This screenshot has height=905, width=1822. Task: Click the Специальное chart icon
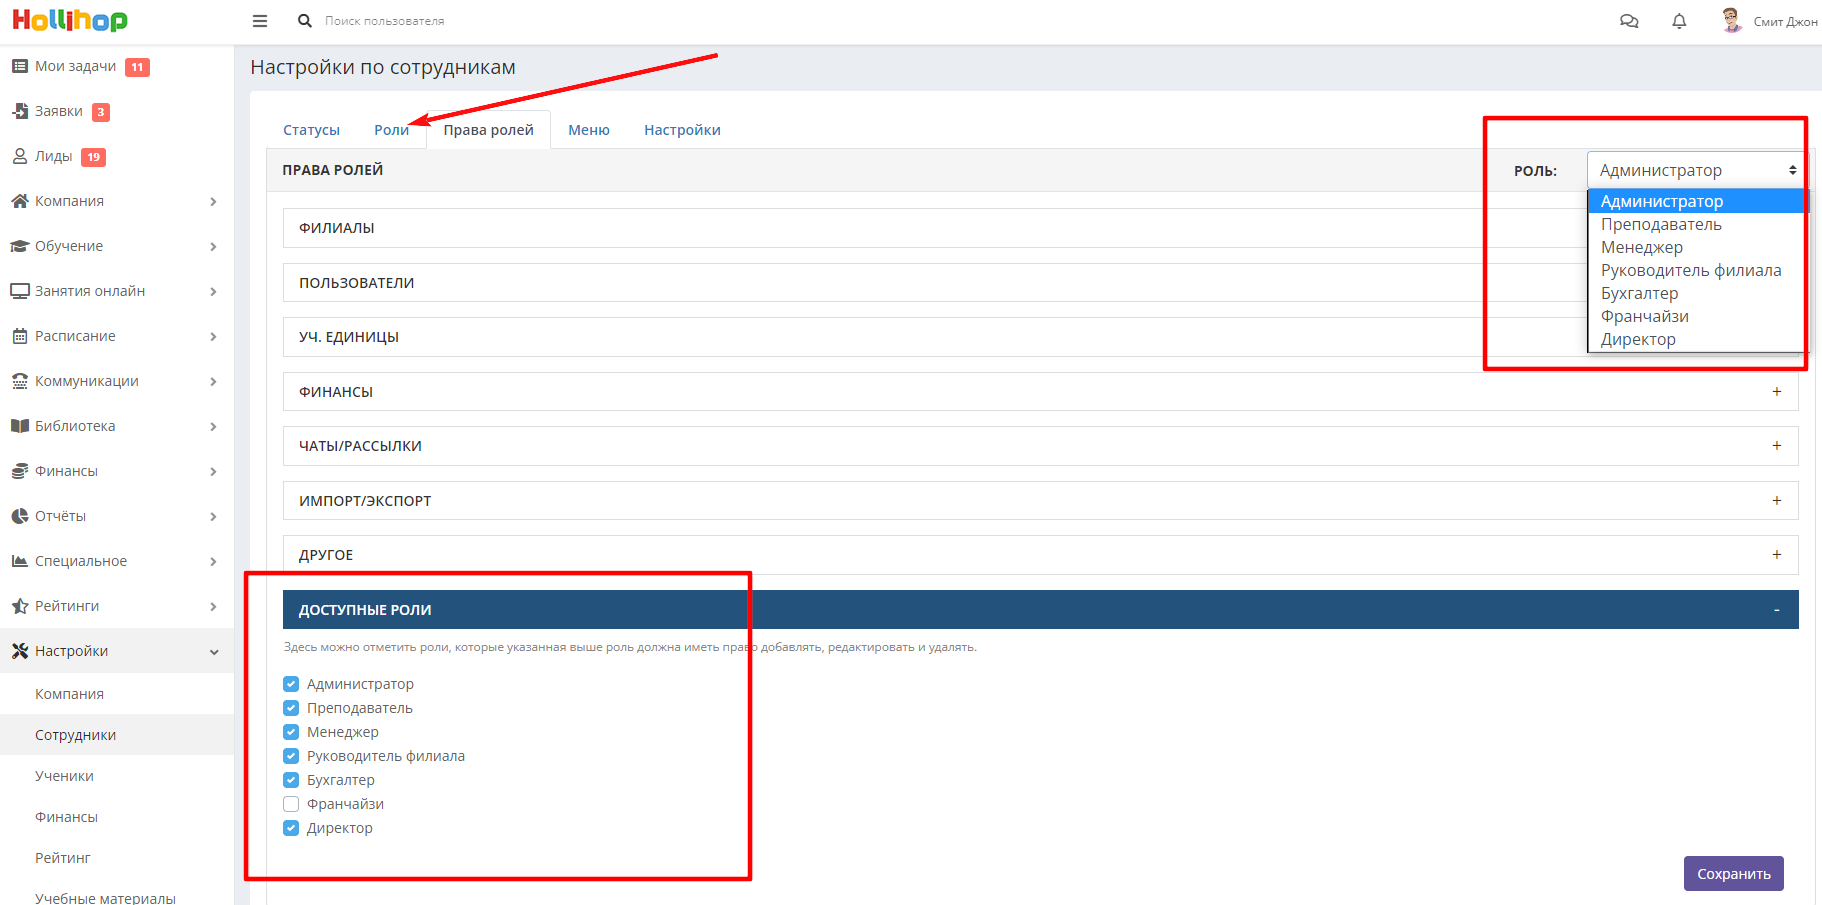[19, 561]
